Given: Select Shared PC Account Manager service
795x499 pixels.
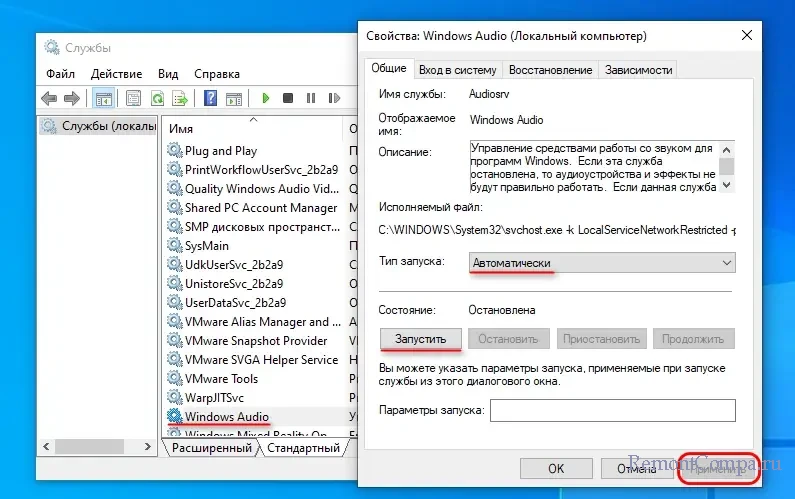Looking at the screenshot, I should click(x=261, y=207).
